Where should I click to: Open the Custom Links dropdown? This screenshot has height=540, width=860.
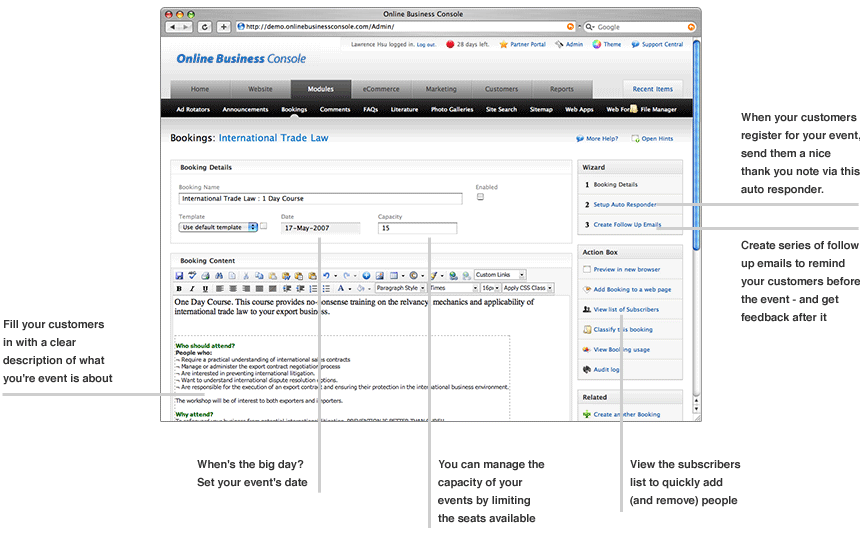(x=499, y=275)
